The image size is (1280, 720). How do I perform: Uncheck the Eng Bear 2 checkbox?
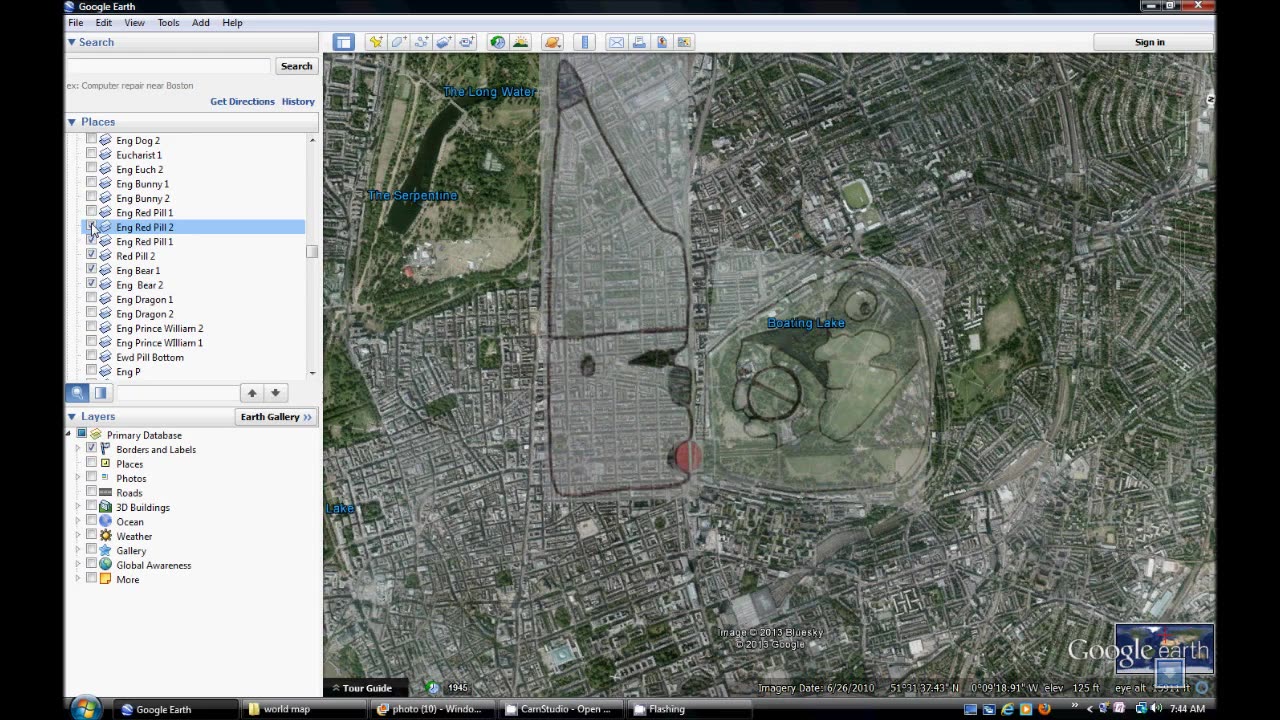tap(91, 284)
